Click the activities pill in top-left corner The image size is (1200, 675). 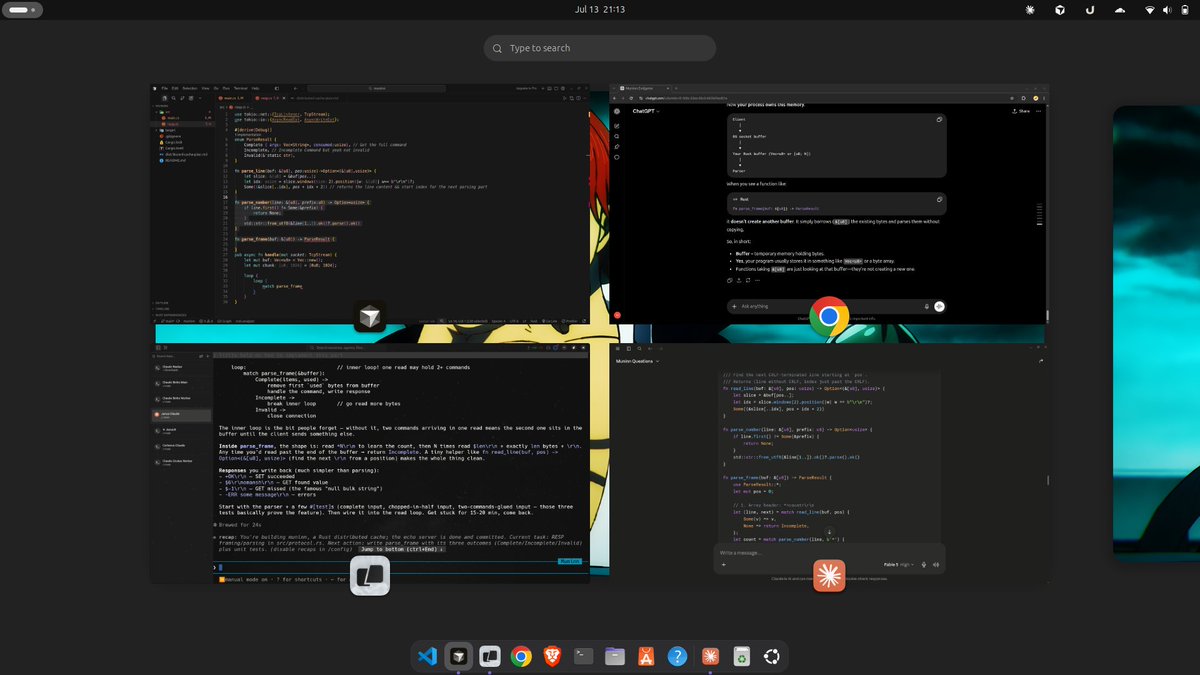tap(22, 9)
